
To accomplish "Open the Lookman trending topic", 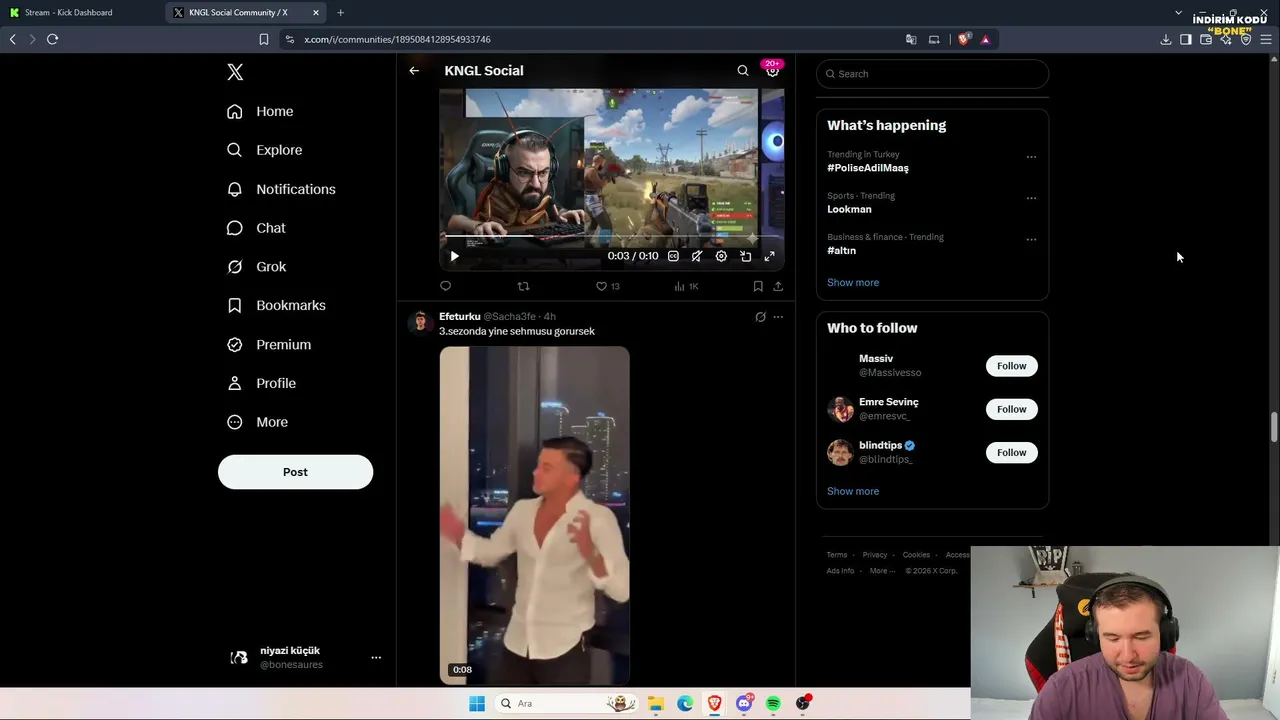I will pyautogui.click(x=849, y=209).
